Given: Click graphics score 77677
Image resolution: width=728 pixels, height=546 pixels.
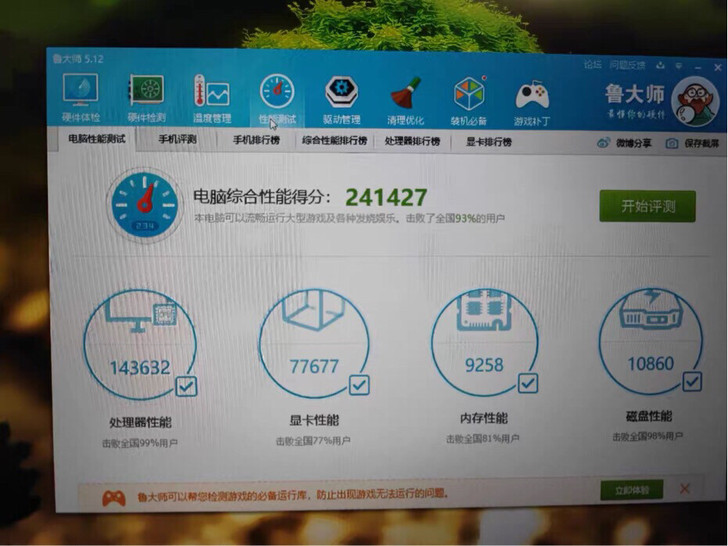Looking at the screenshot, I should [x=314, y=366].
